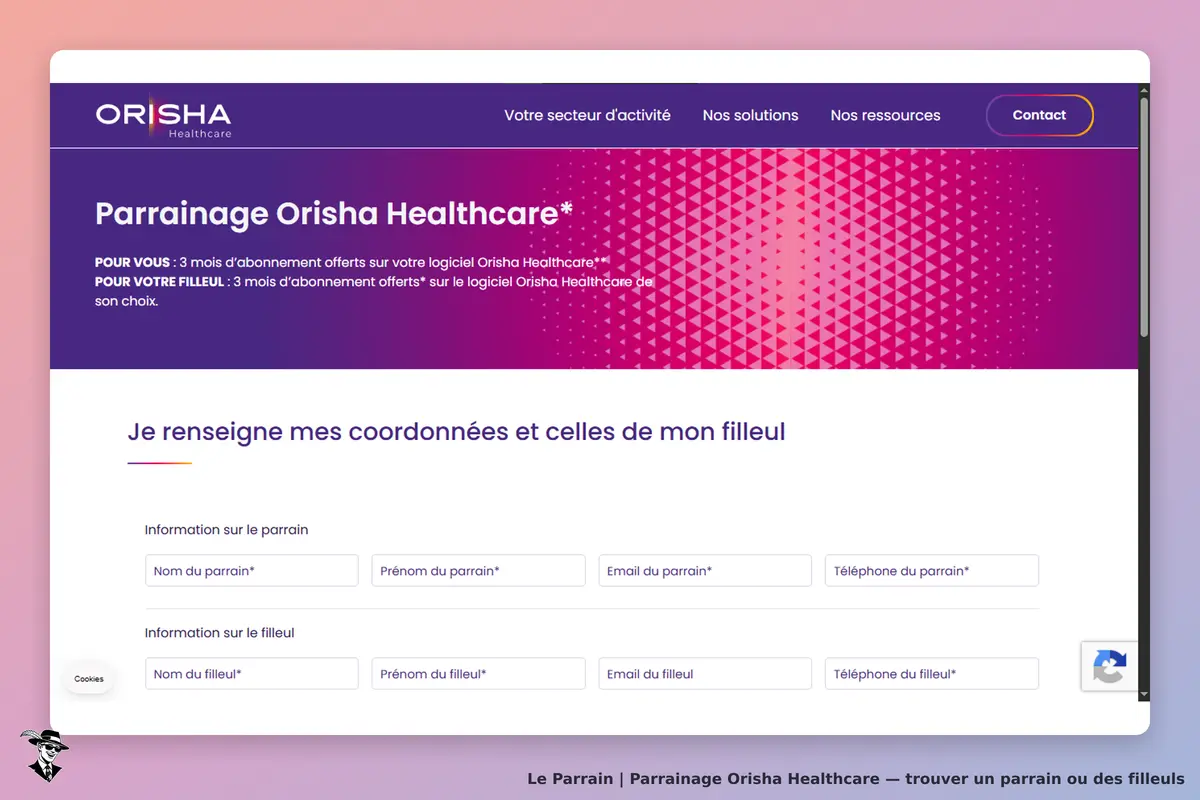Focus the Email du filleul field
1200x800 pixels.
(x=705, y=674)
